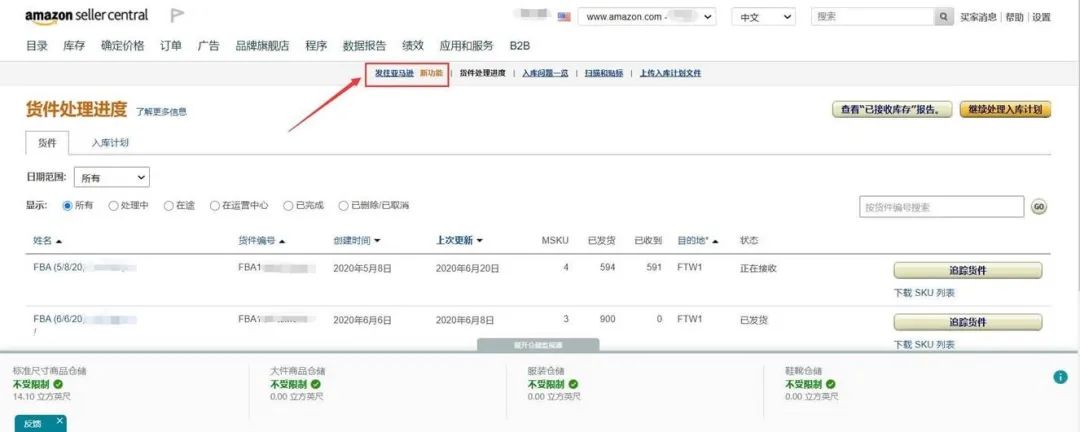This screenshot has width=1080, height=432.
Task: Sort by 上次更新 column
Action: click(459, 240)
